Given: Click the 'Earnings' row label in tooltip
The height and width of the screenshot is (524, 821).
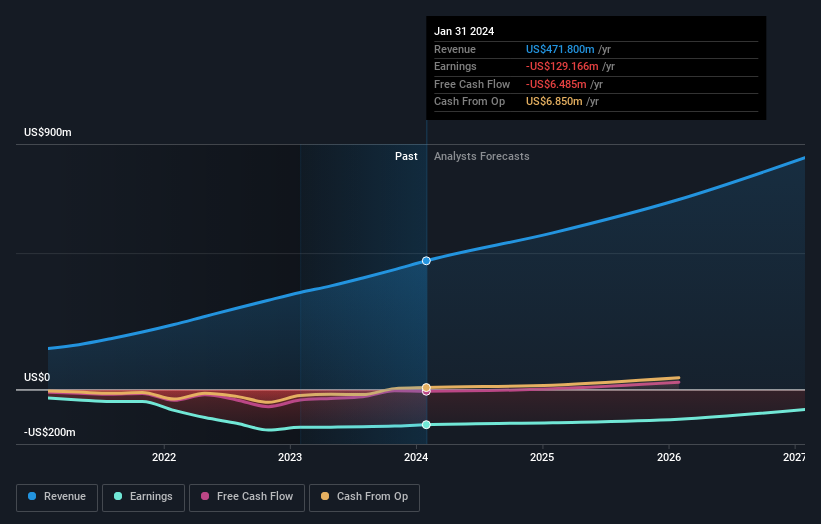Looking at the screenshot, I should coord(455,66).
